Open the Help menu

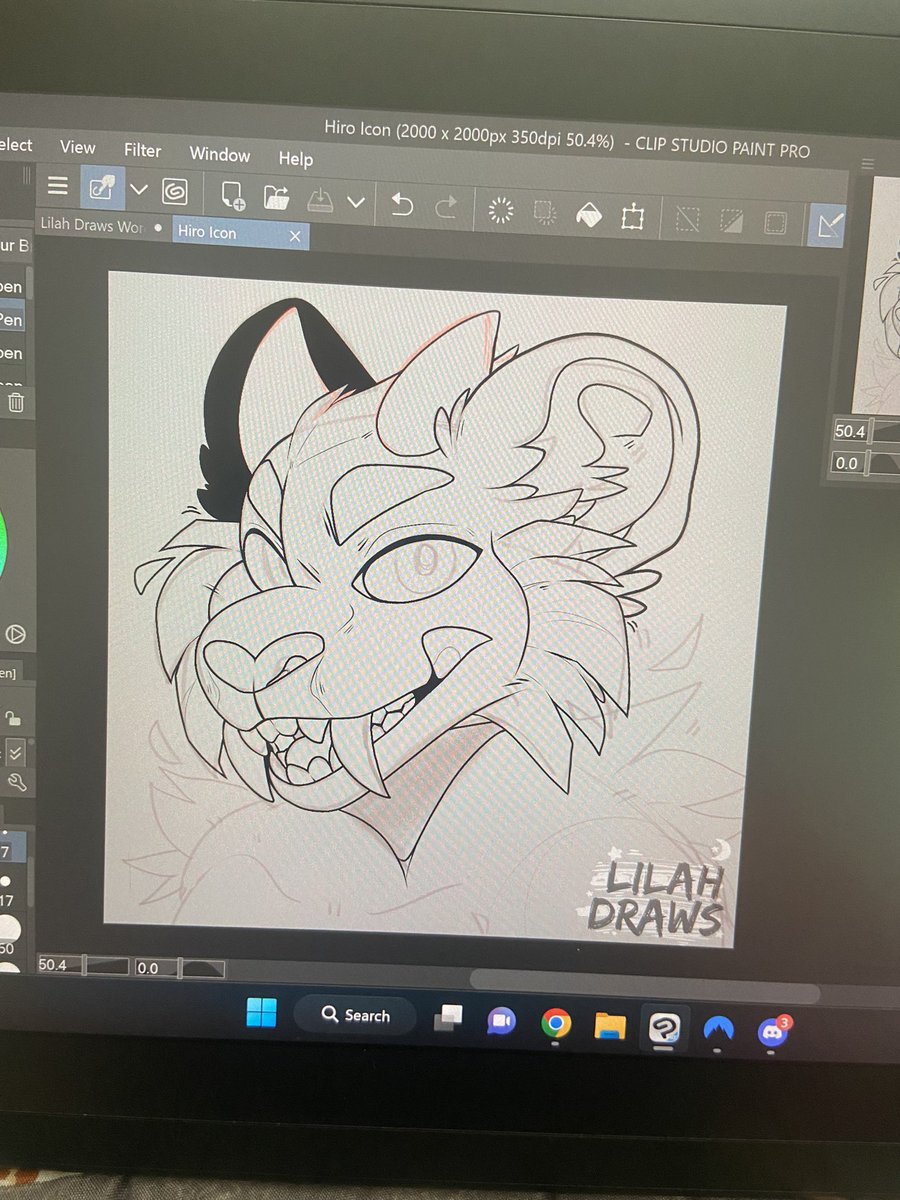[296, 159]
